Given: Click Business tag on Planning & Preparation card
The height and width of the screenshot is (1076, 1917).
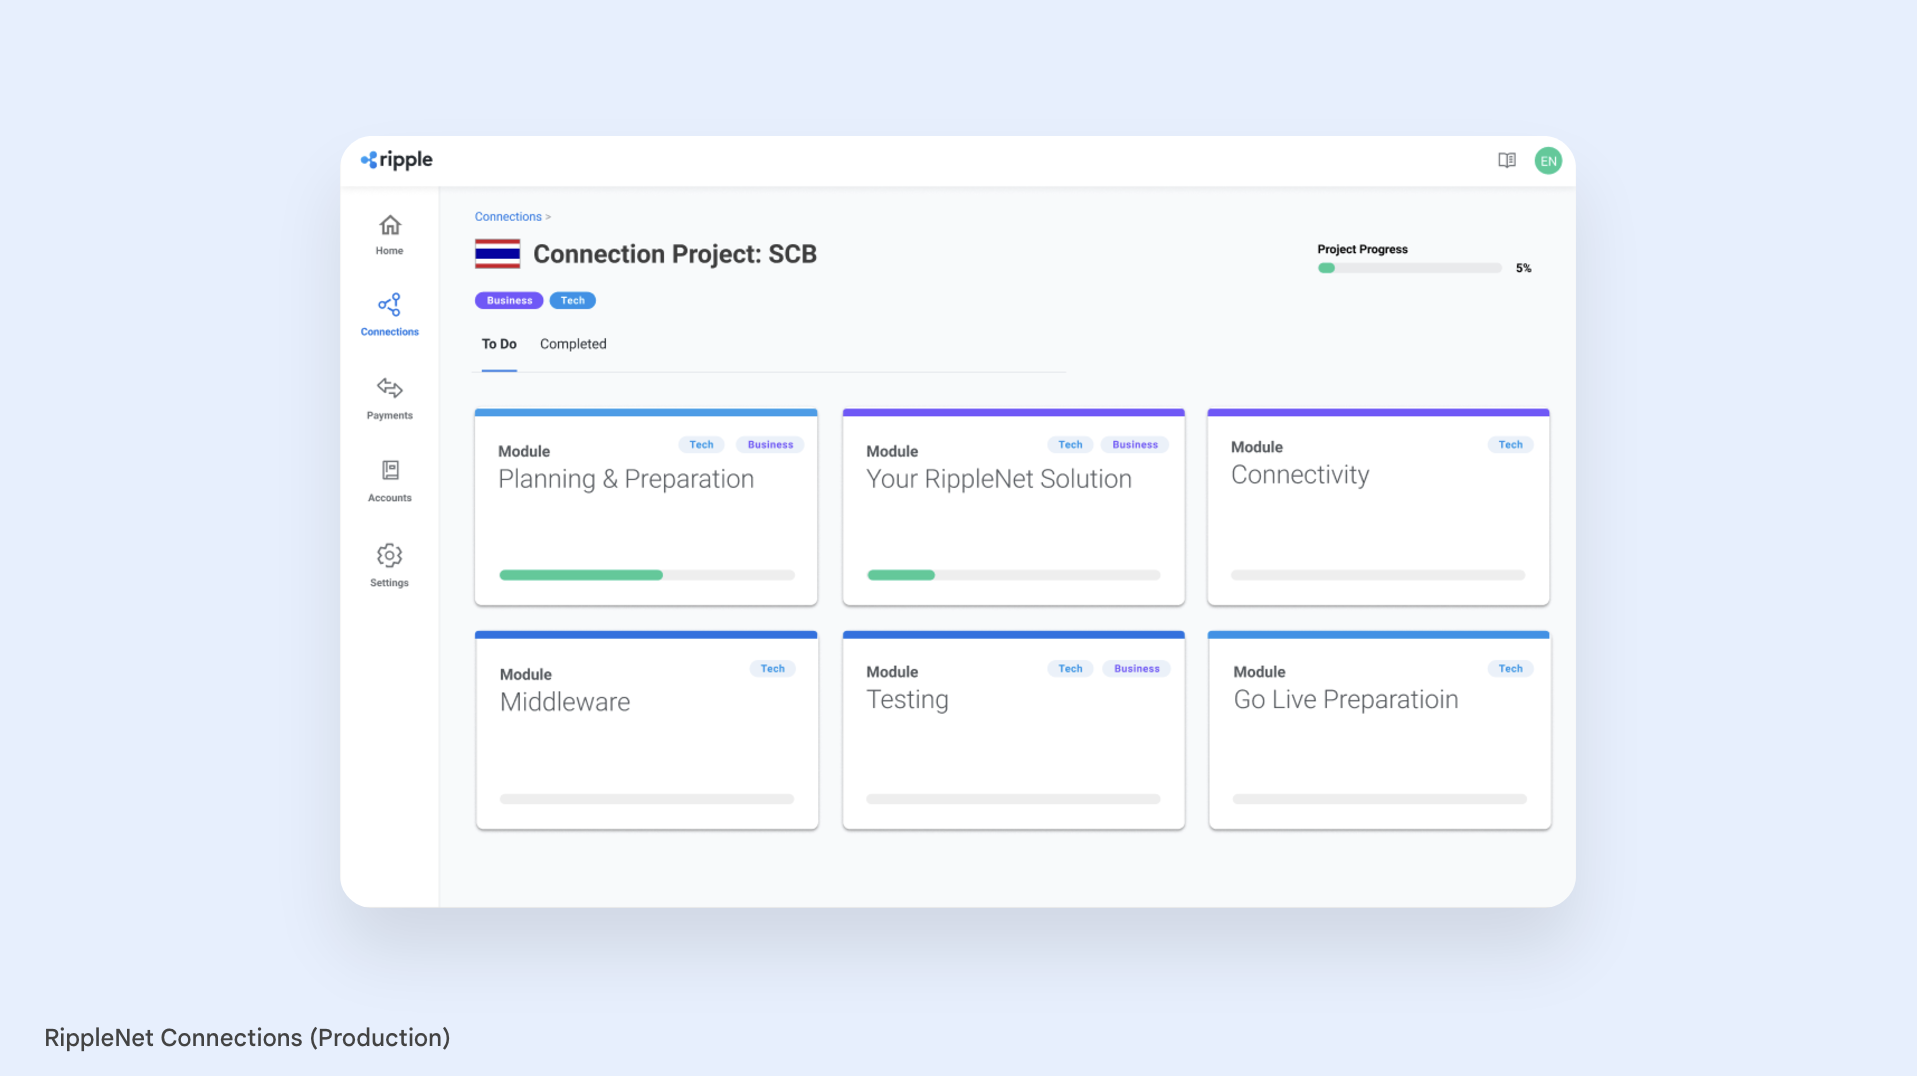Looking at the screenshot, I should [770, 445].
